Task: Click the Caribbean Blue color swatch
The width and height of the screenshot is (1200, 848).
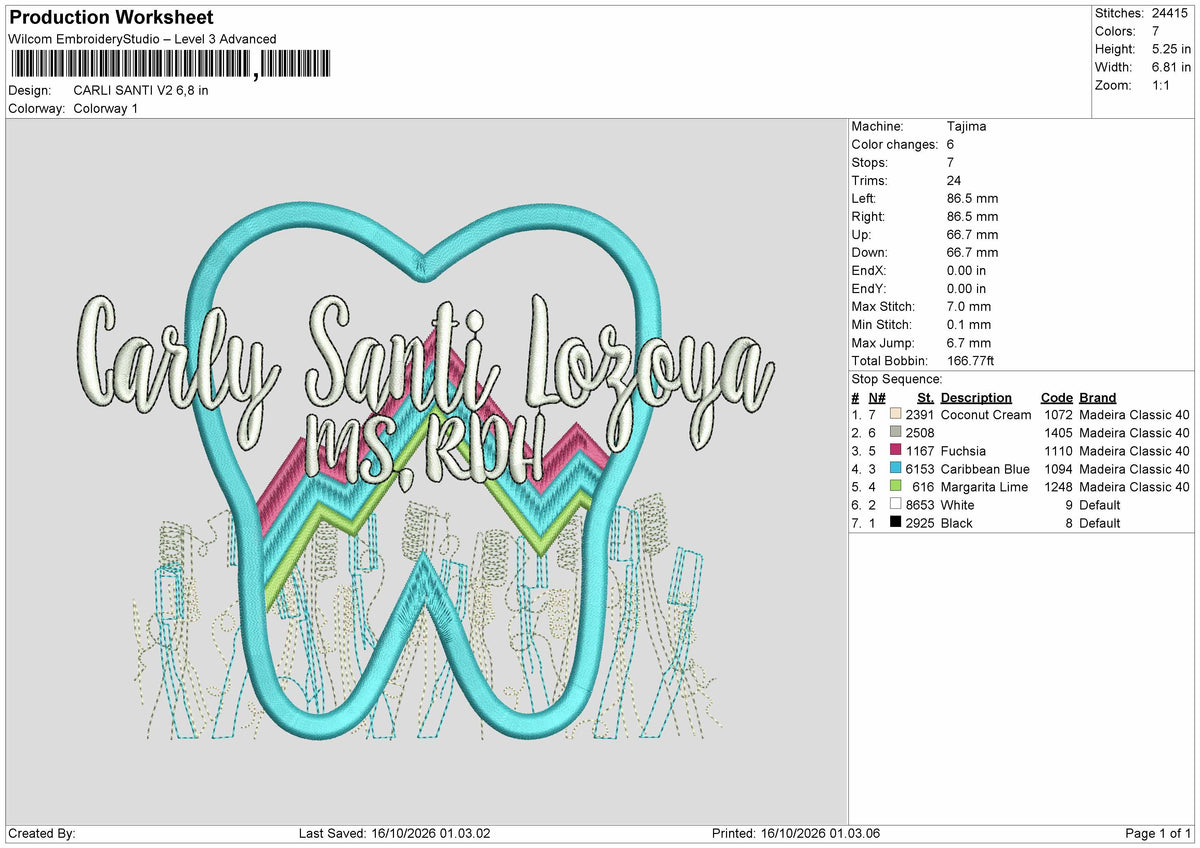Action: tap(895, 468)
